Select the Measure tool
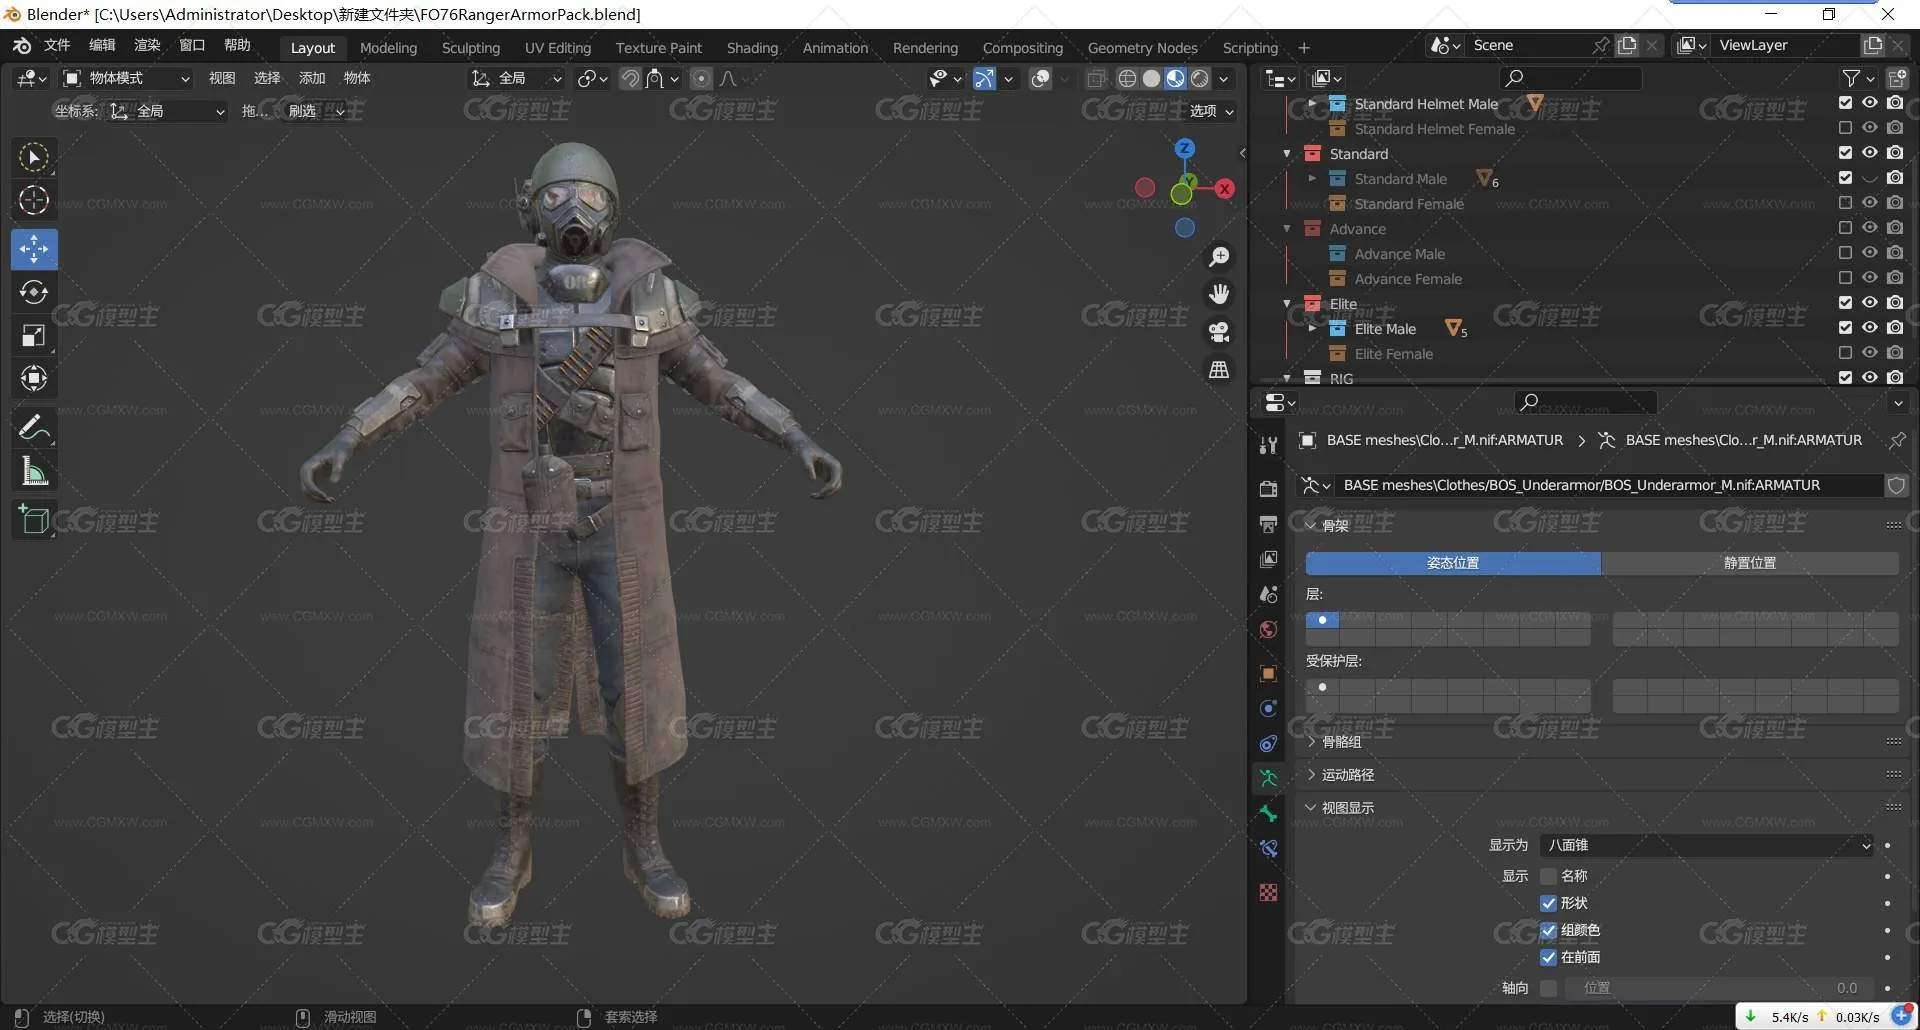 click(34, 471)
